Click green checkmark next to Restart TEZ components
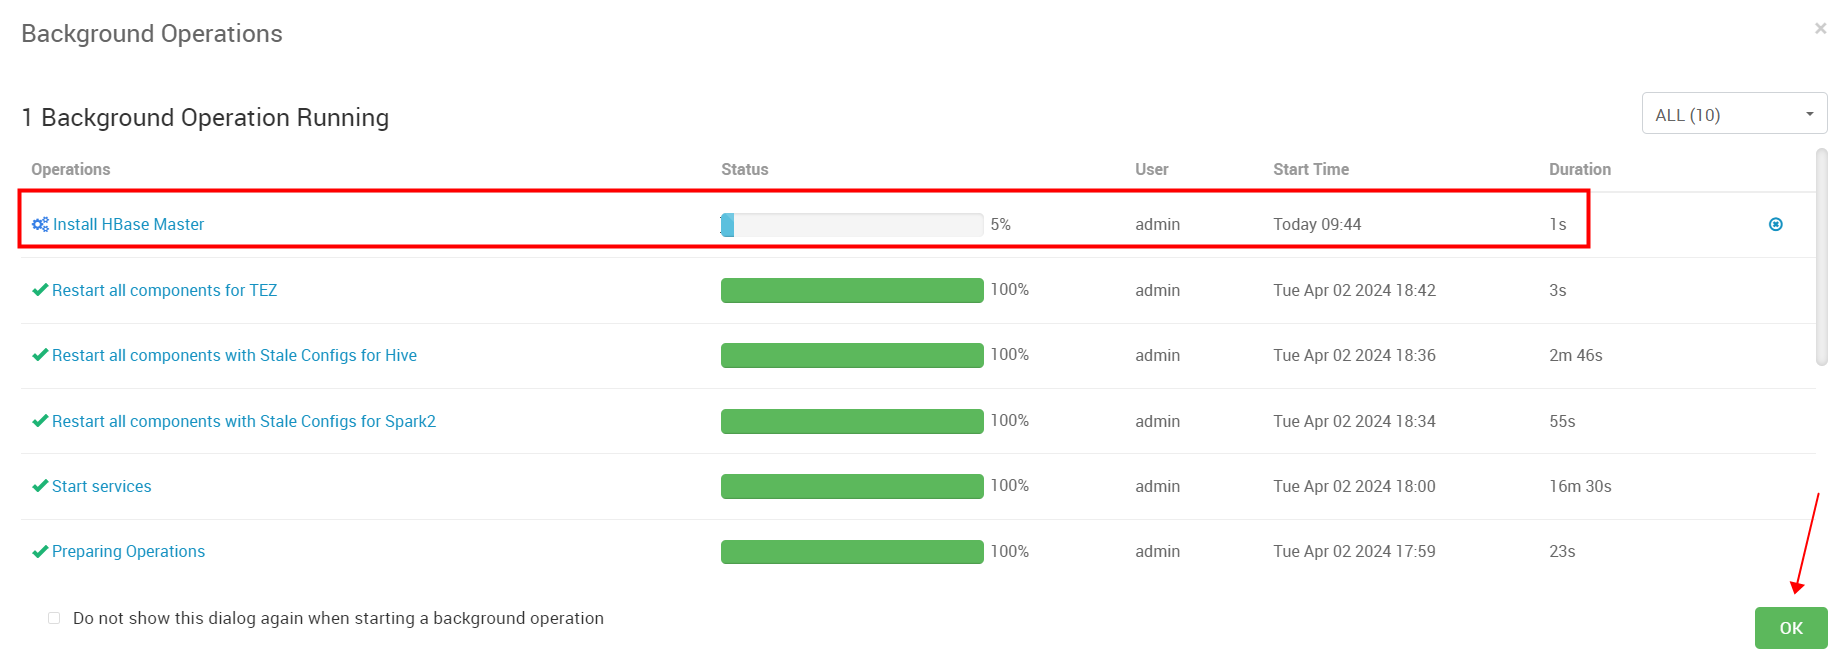 40,290
